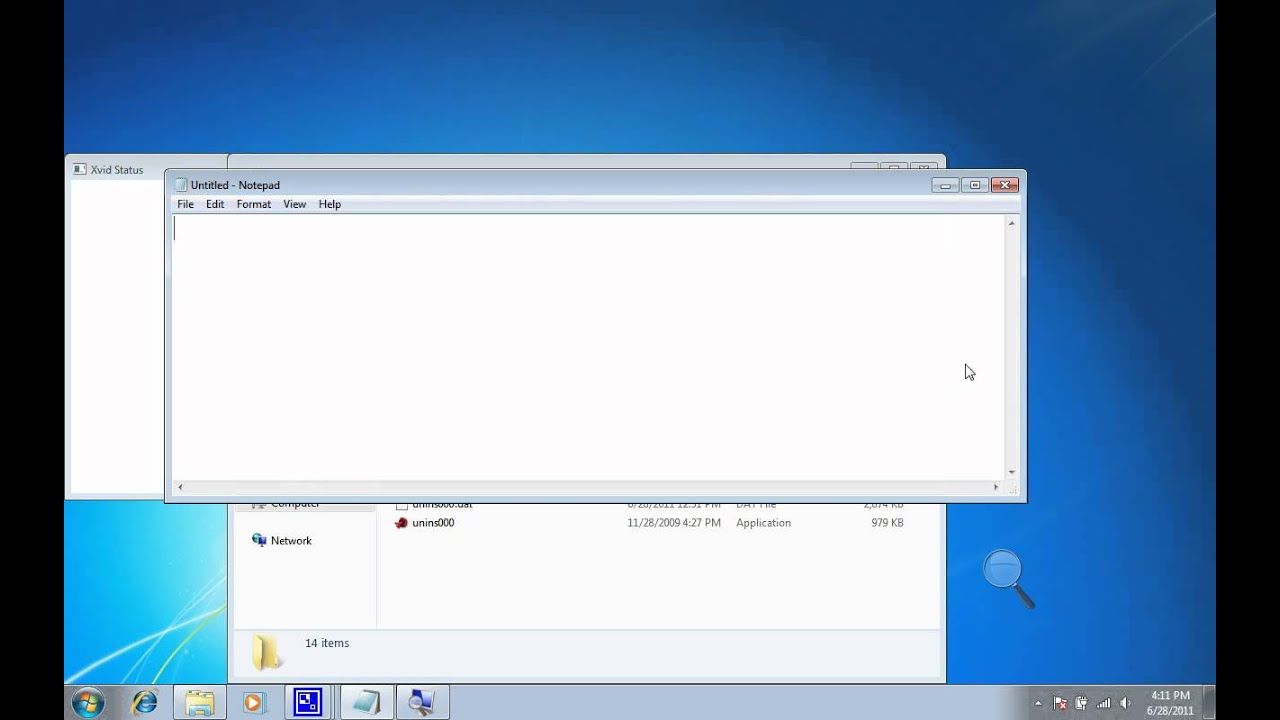Viewport: 1280px width, 720px height.
Task: Click the Application type cell for unins000
Action: [763, 523]
